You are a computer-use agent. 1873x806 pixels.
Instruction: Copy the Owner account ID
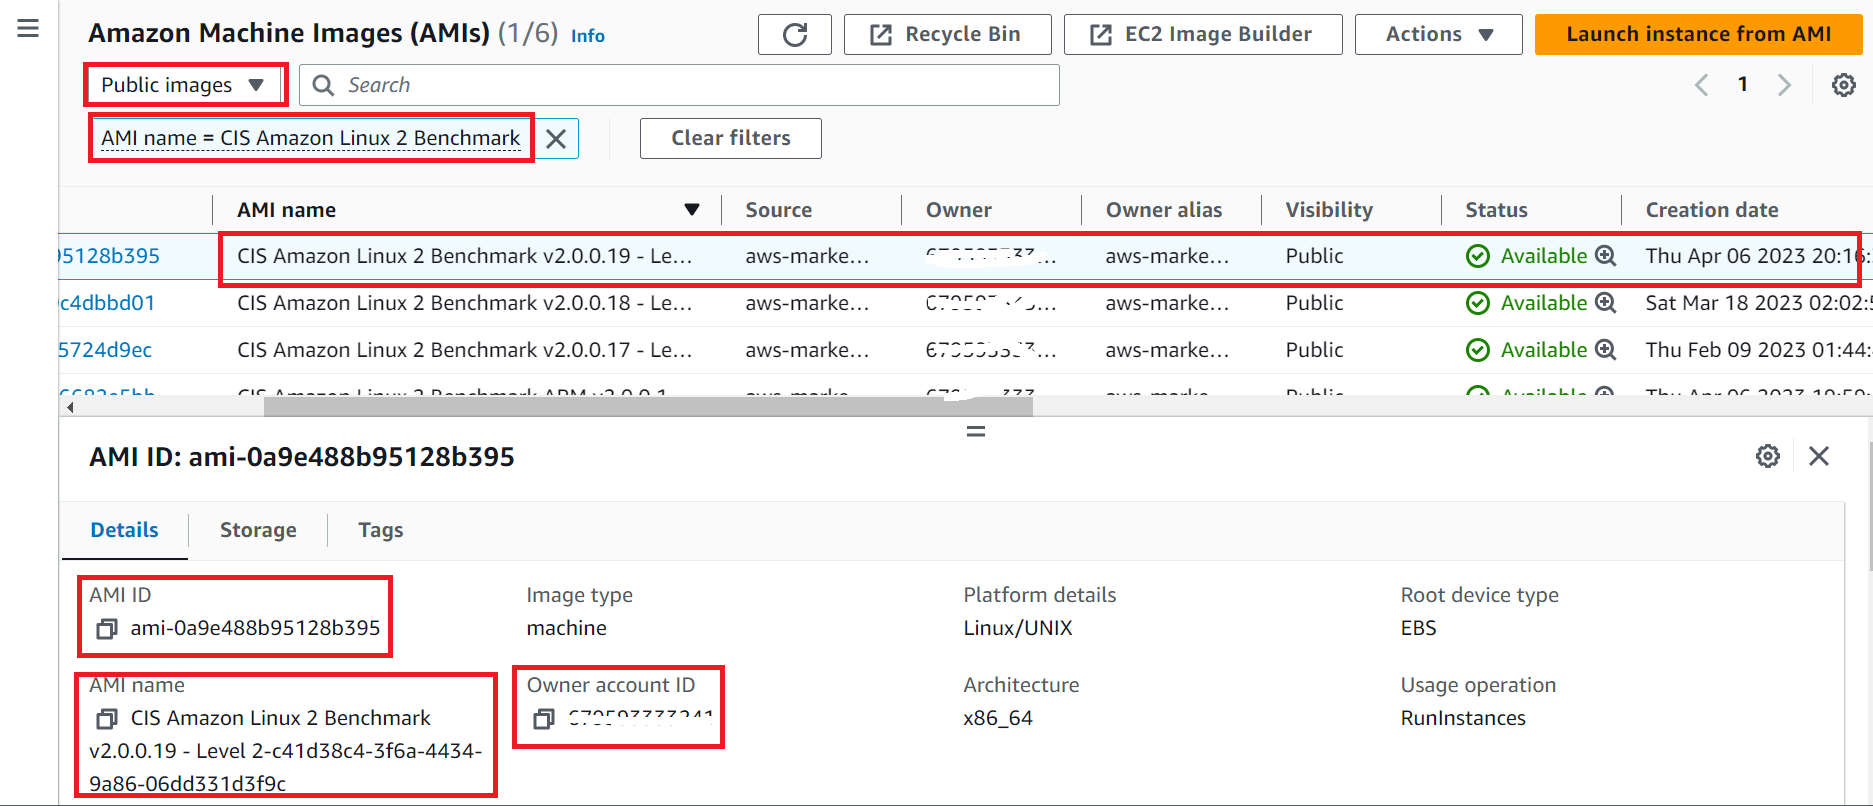coord(544,719)
